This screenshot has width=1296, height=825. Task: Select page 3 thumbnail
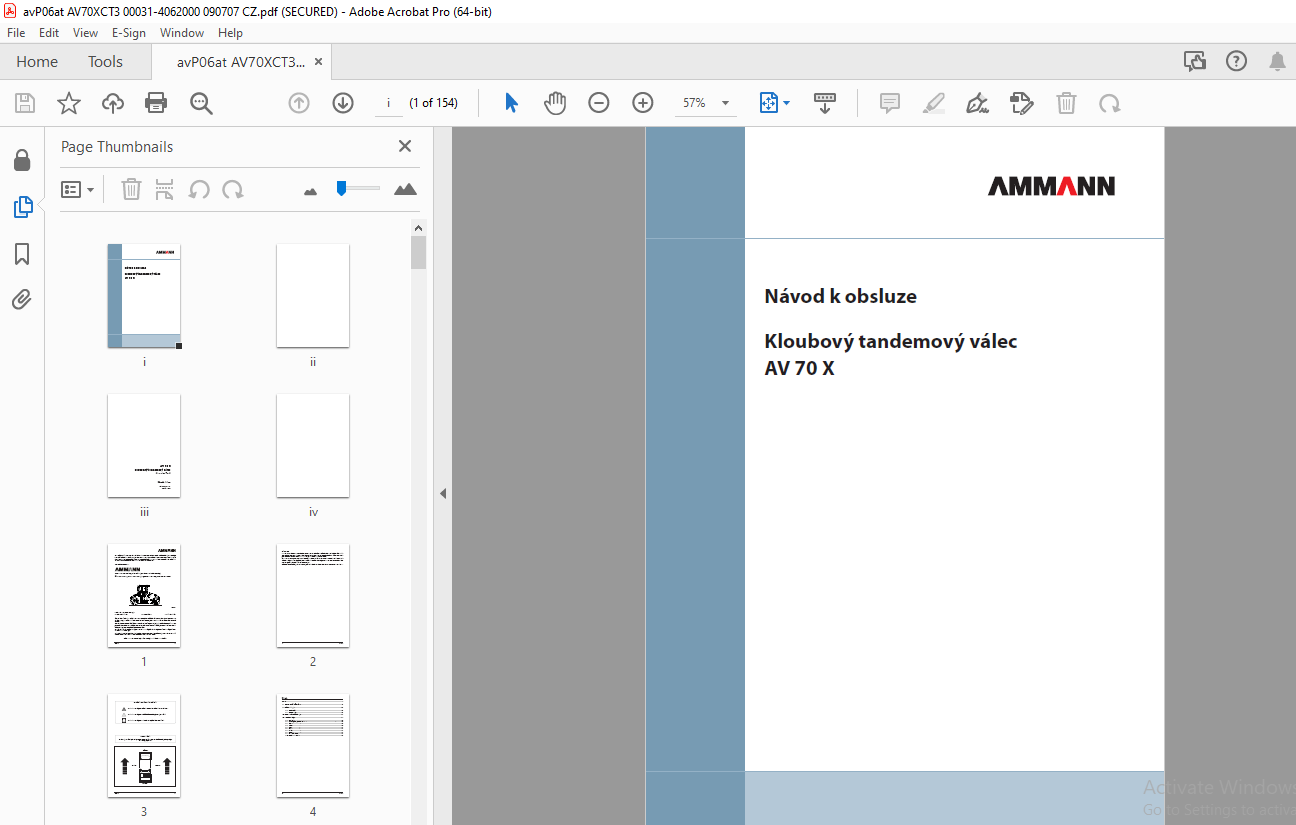(144, 746)
